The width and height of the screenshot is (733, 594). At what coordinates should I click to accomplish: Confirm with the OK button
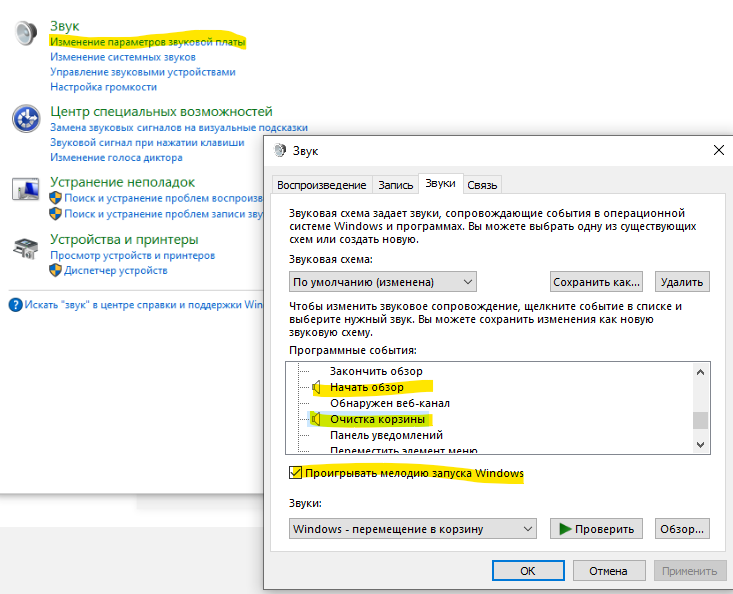pos(528,571)
